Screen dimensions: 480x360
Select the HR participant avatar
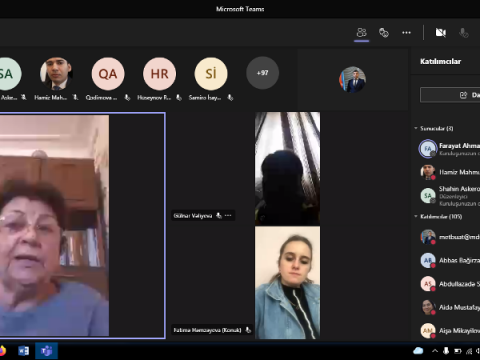tap(159, 74)
